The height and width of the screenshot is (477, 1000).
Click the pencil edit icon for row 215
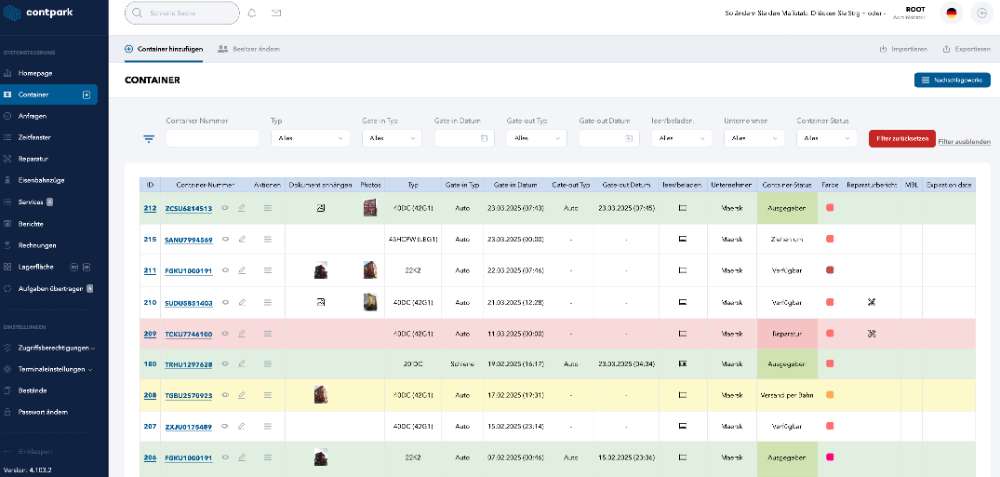[242, 239]
